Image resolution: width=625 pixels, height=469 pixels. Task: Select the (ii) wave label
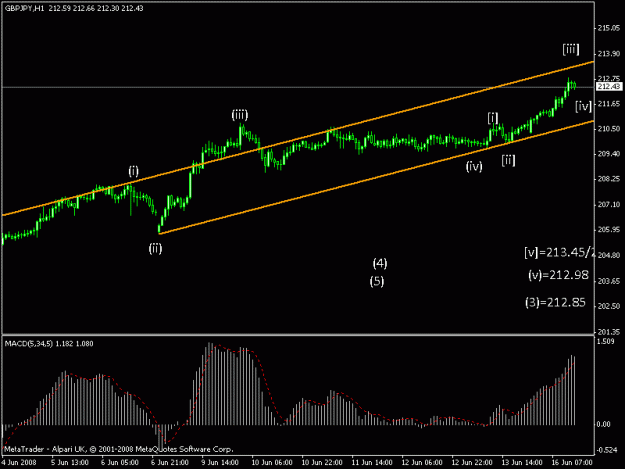[155, 249]
